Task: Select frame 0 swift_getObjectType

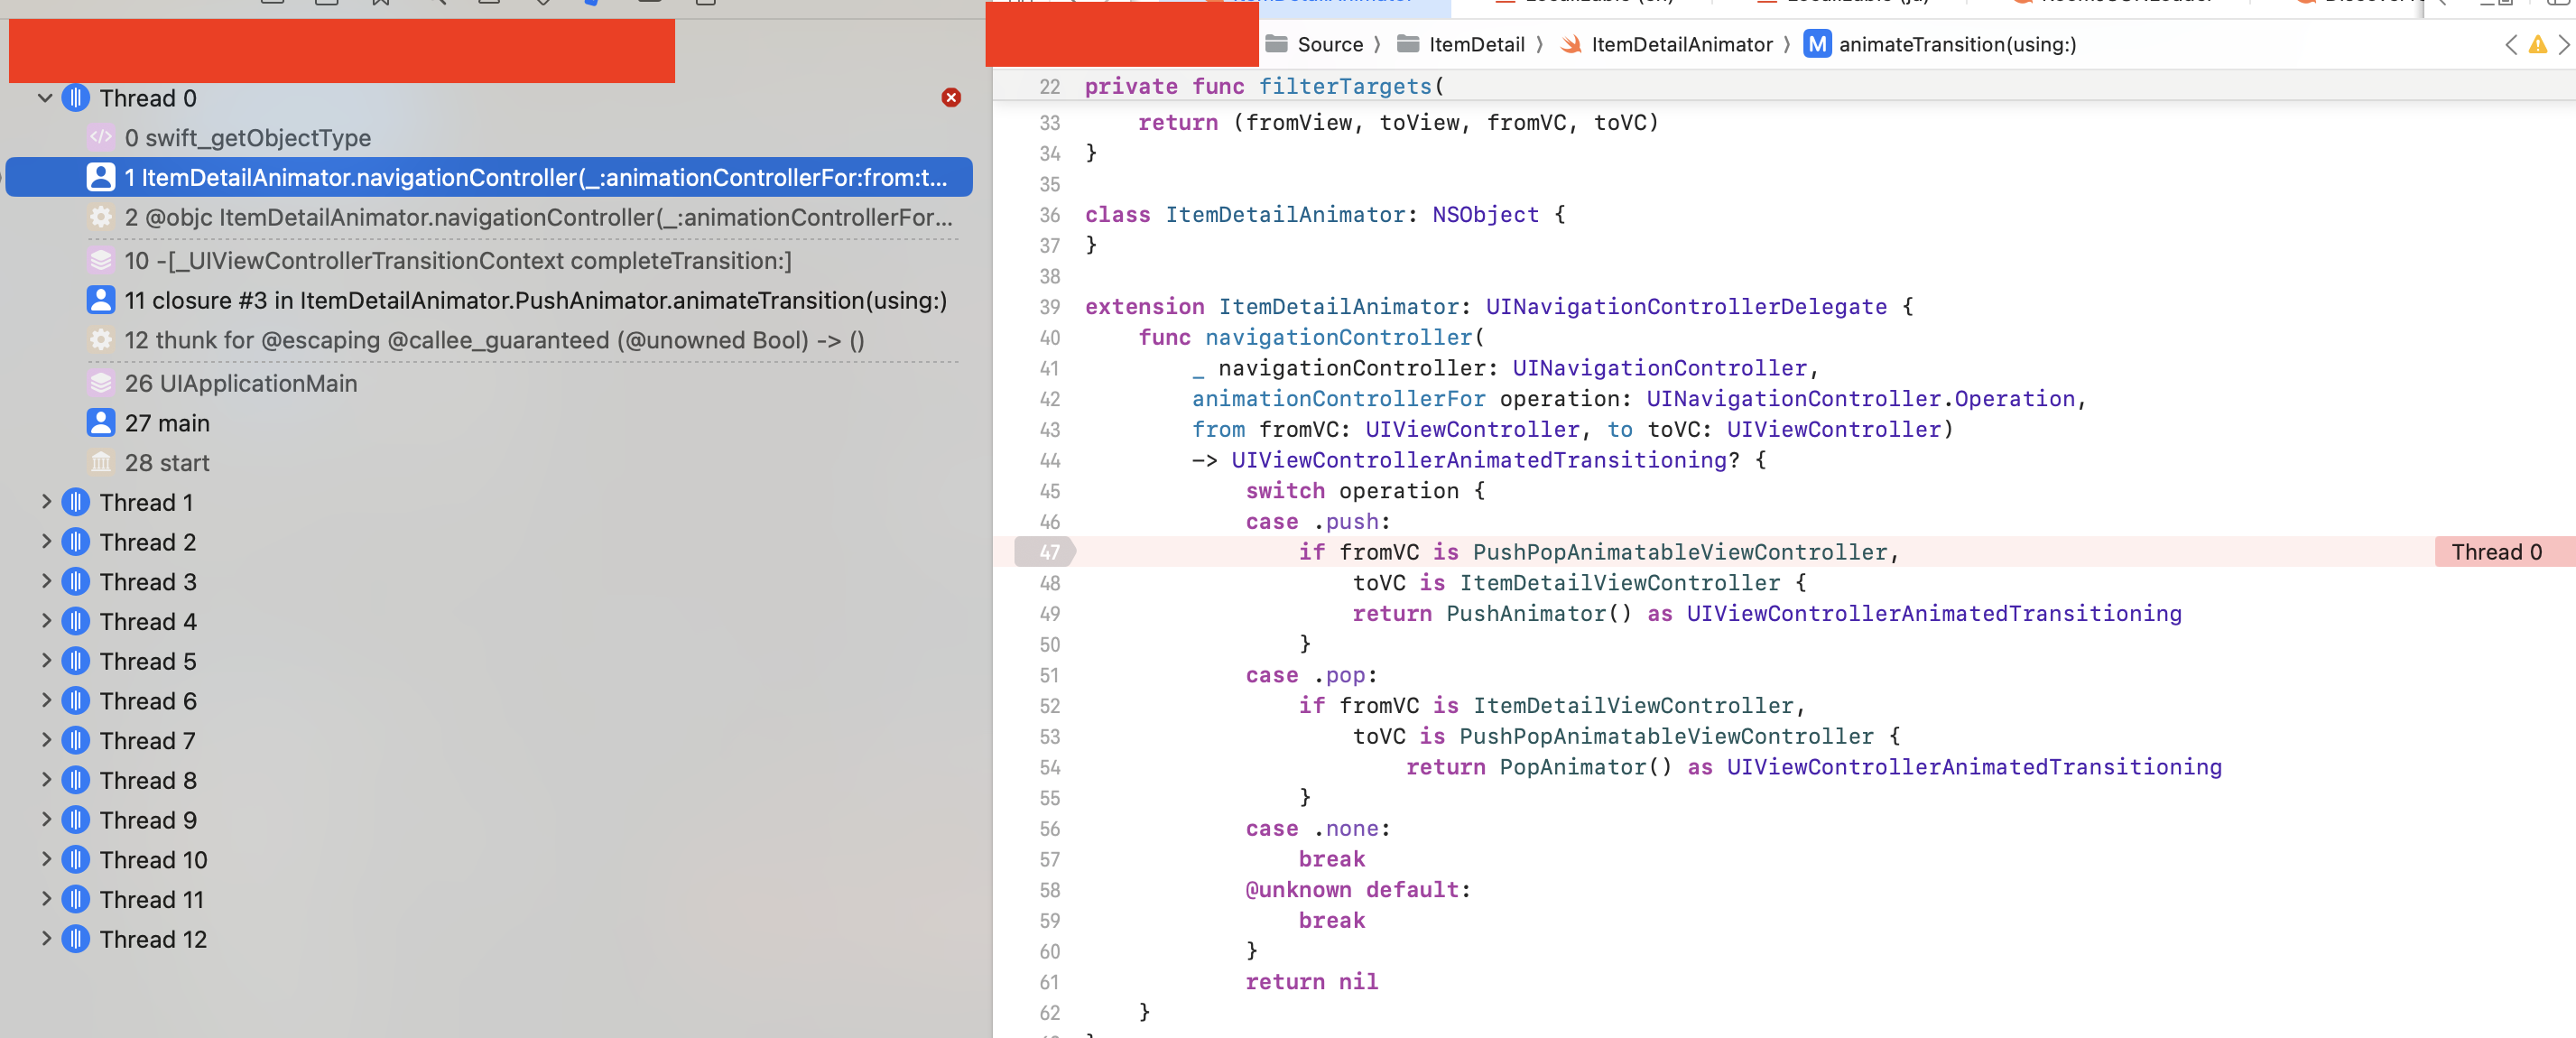Action: tap(488, 138)
